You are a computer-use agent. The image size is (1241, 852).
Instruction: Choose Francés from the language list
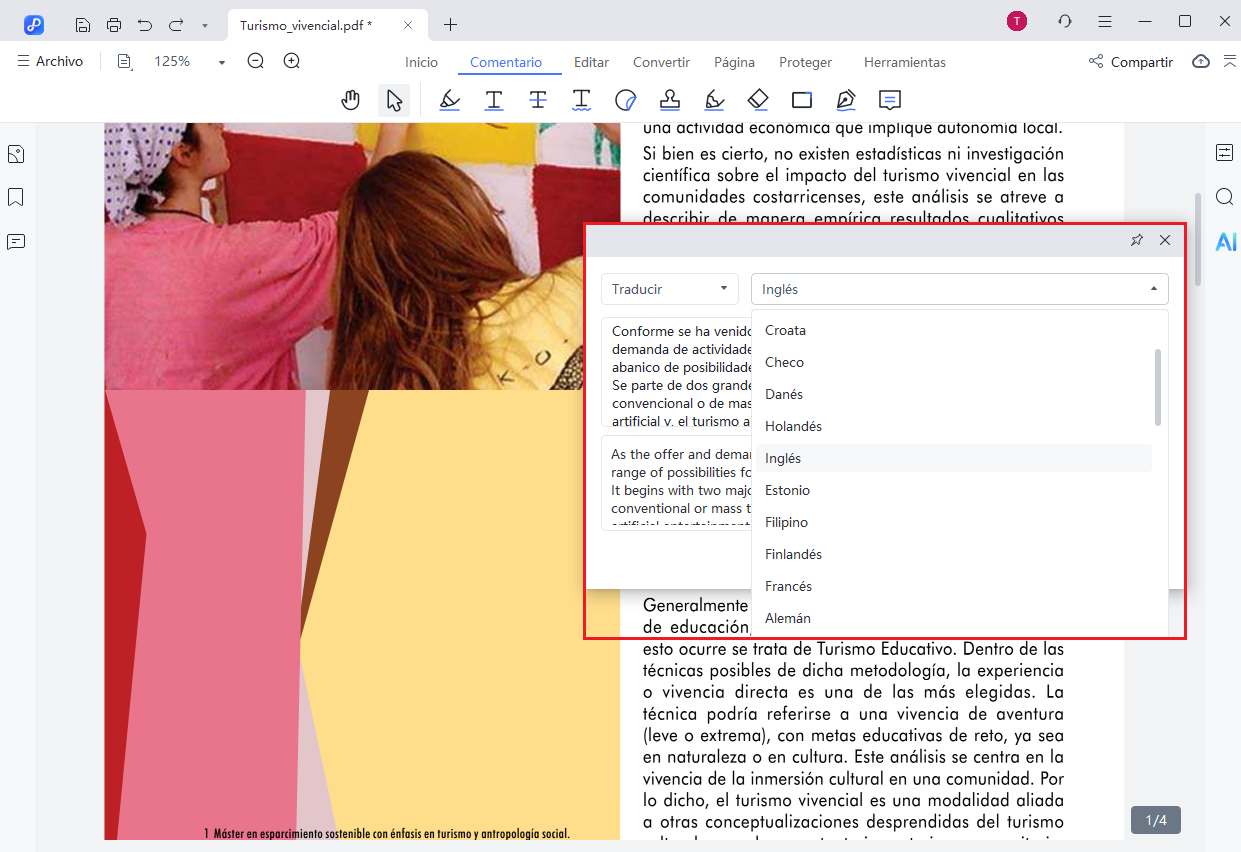click(788, 586)
